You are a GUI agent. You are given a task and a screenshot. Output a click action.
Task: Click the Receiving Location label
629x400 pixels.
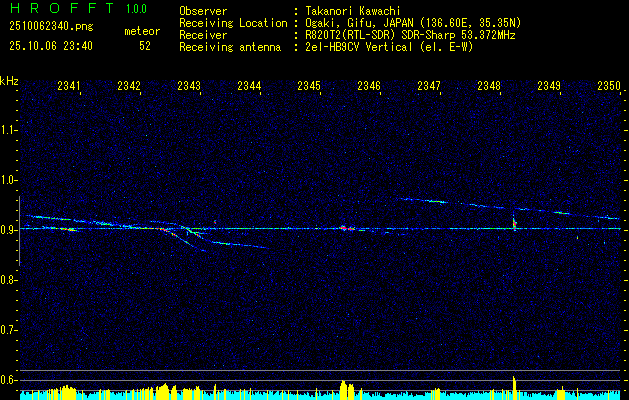233,23
